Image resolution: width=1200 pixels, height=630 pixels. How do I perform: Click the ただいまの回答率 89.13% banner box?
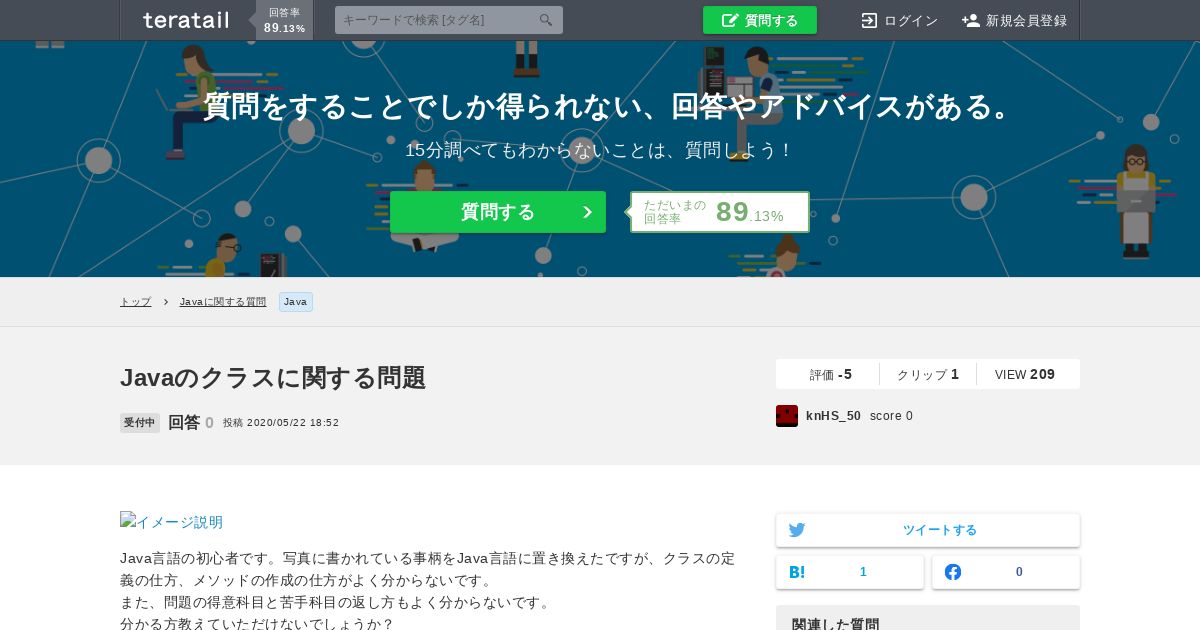click(720, 212)
